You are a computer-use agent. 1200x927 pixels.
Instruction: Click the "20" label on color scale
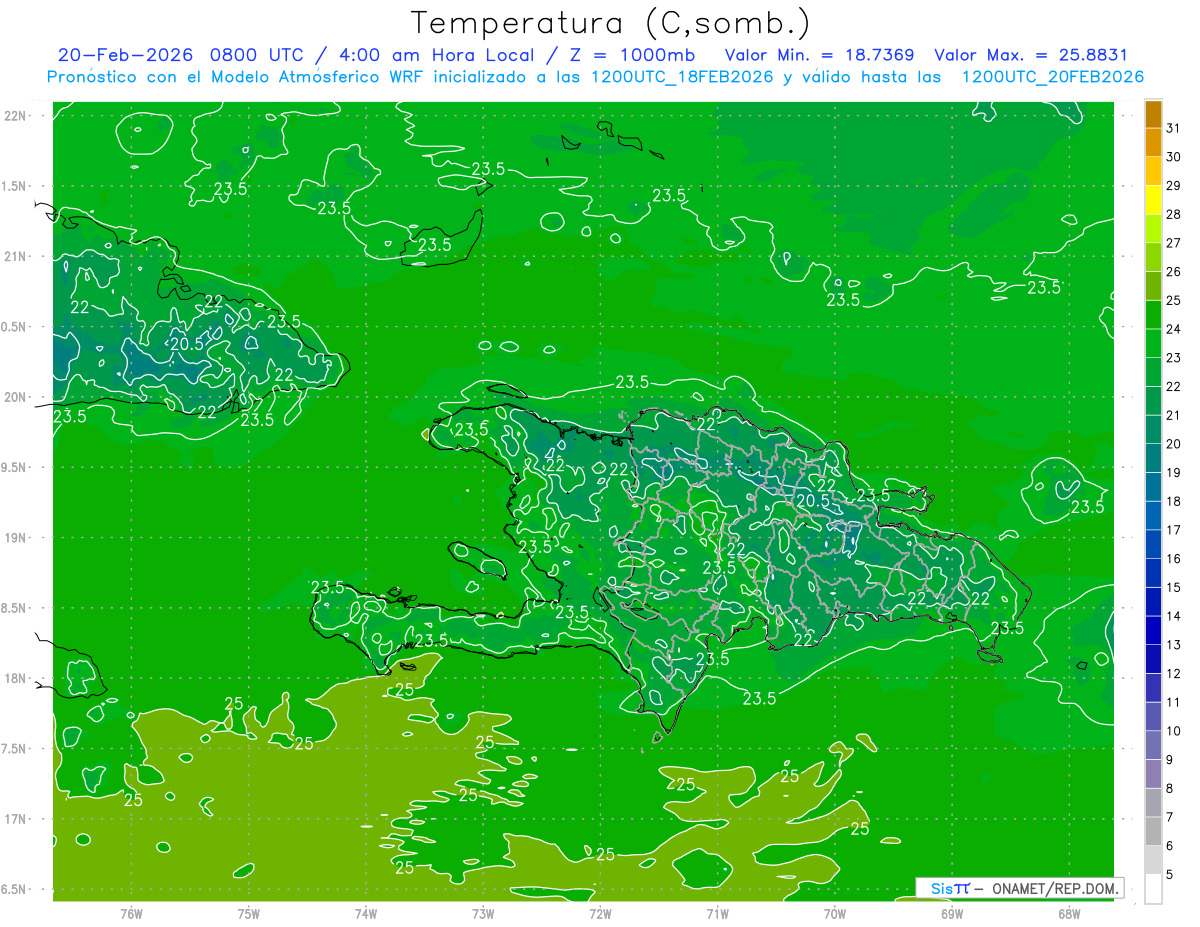tap(1173, 444)
